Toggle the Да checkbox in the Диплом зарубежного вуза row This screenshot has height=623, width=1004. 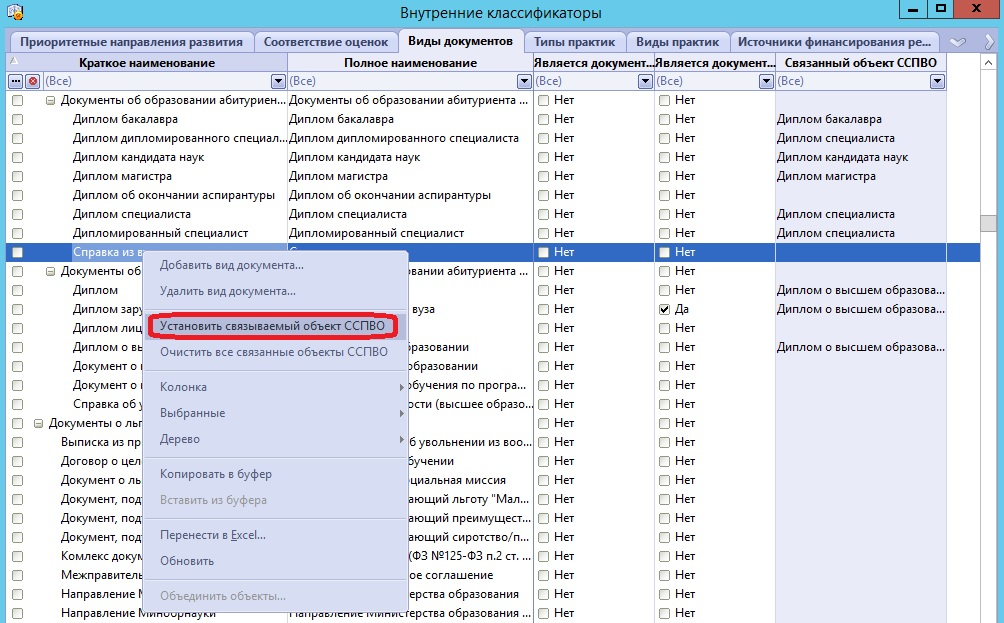pyautogui.click(x=665, y=309)
